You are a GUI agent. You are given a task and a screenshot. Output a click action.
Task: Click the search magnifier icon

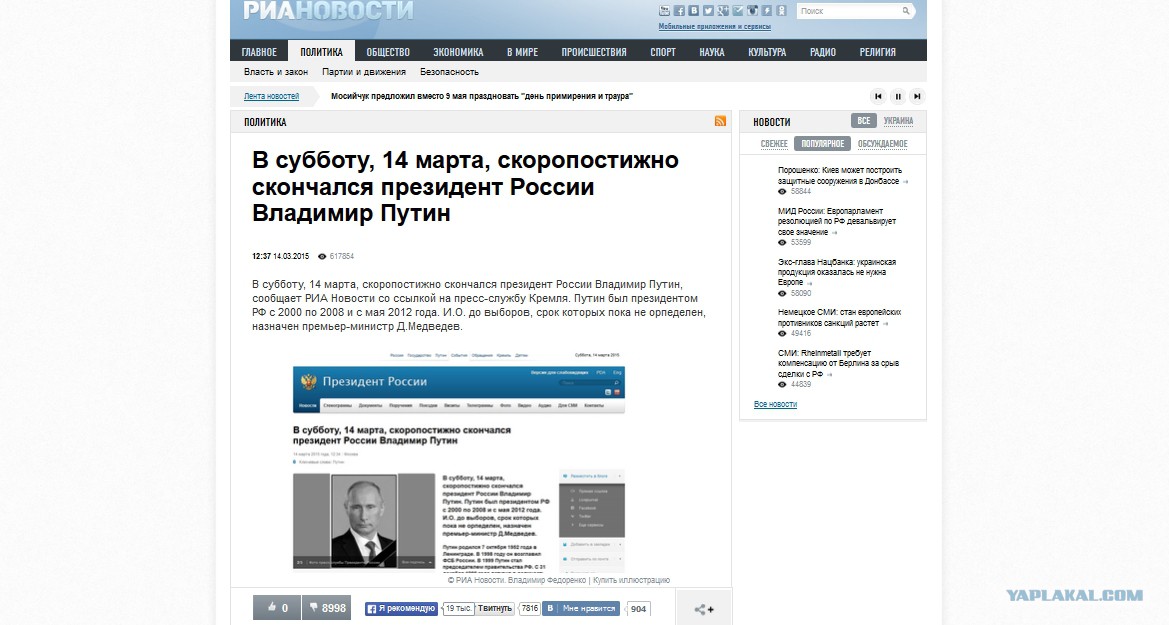(906, 11)
